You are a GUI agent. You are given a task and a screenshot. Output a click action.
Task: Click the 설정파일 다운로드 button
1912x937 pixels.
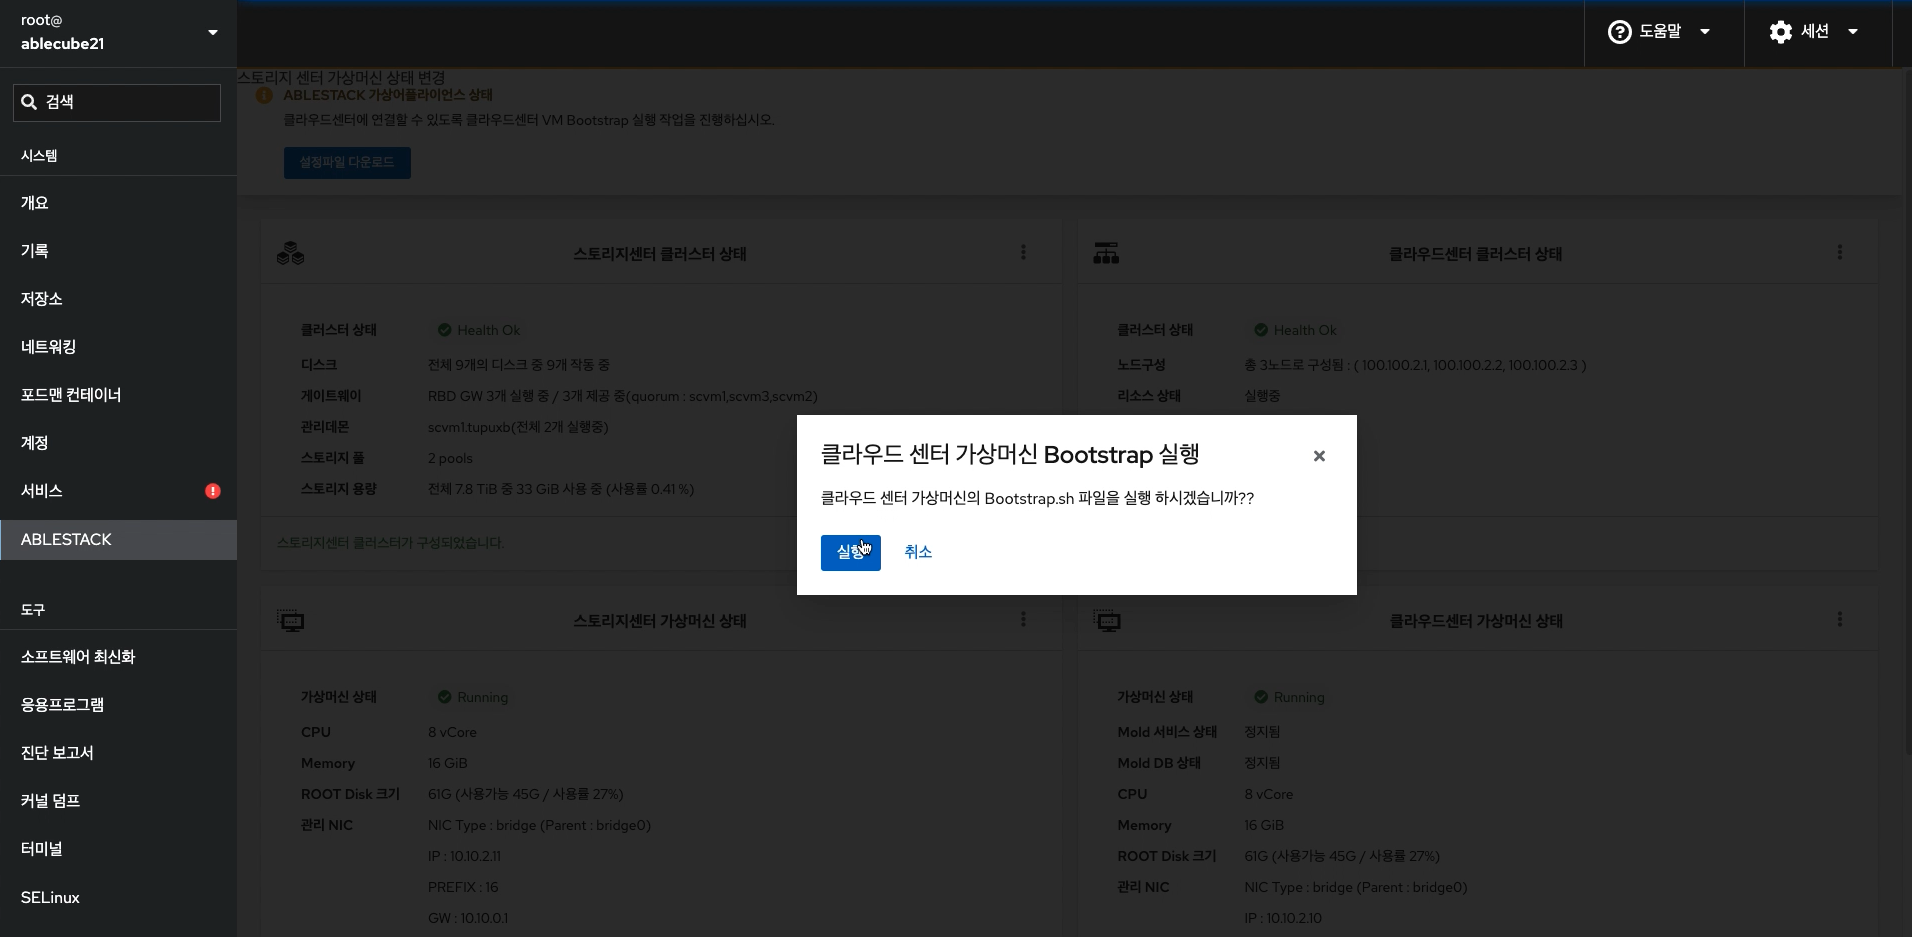347,162
